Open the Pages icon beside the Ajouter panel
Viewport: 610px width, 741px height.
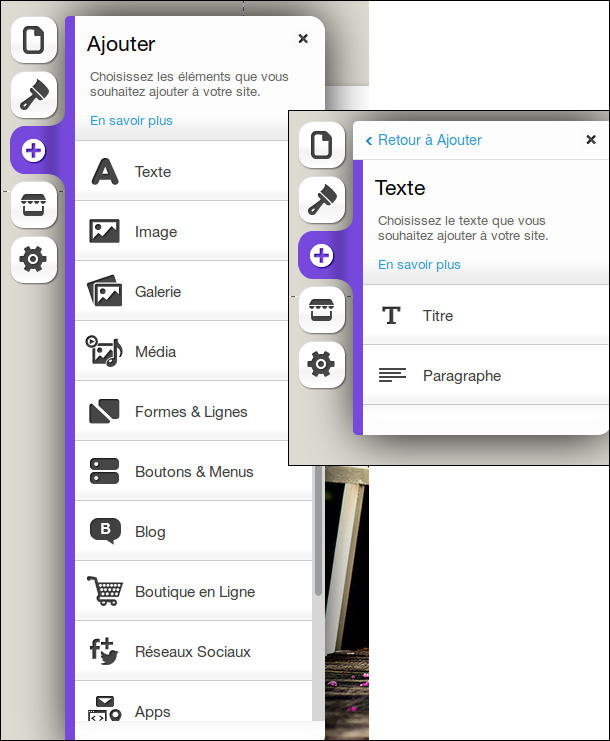coord(33,40)
